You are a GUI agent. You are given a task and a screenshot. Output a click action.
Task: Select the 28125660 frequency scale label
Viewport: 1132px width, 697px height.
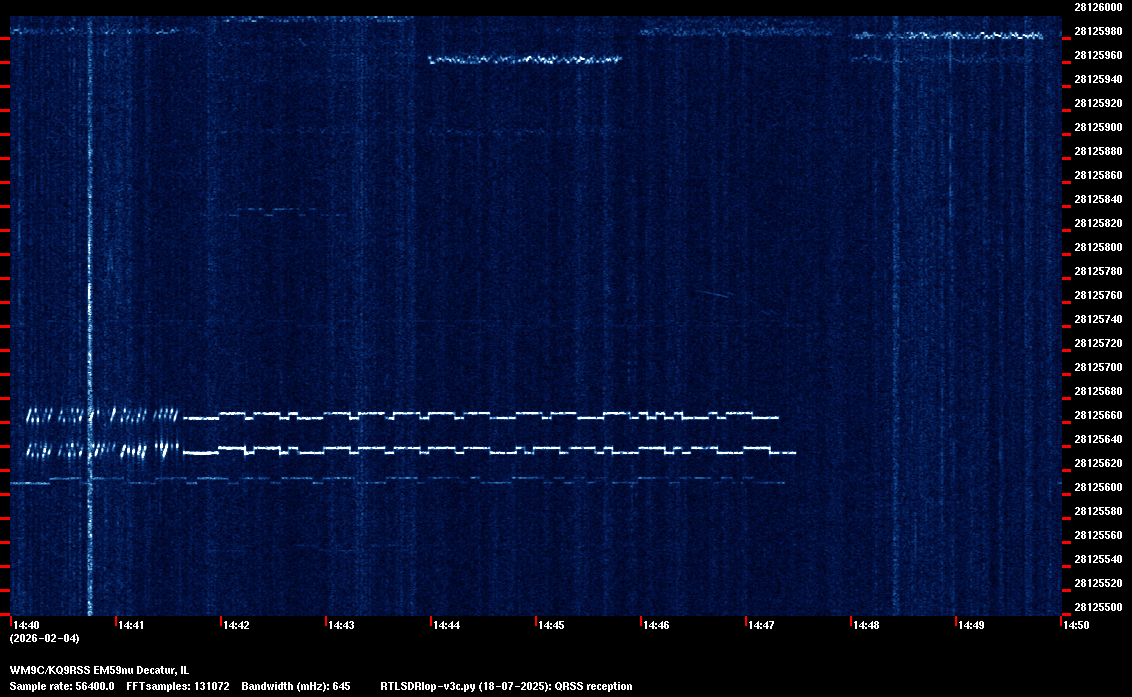click(x=1097, y=415)
